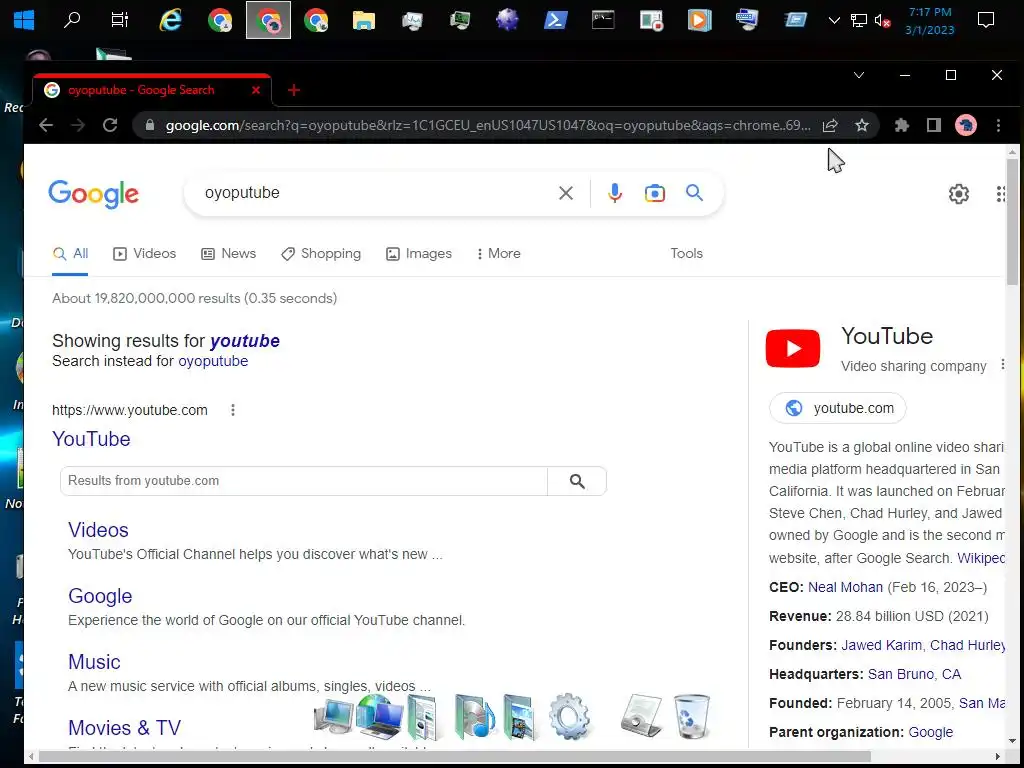The height and width of the screenshot is (768, 1024).
Task: Open a new Chrome tab
Action: pos(294,90)
